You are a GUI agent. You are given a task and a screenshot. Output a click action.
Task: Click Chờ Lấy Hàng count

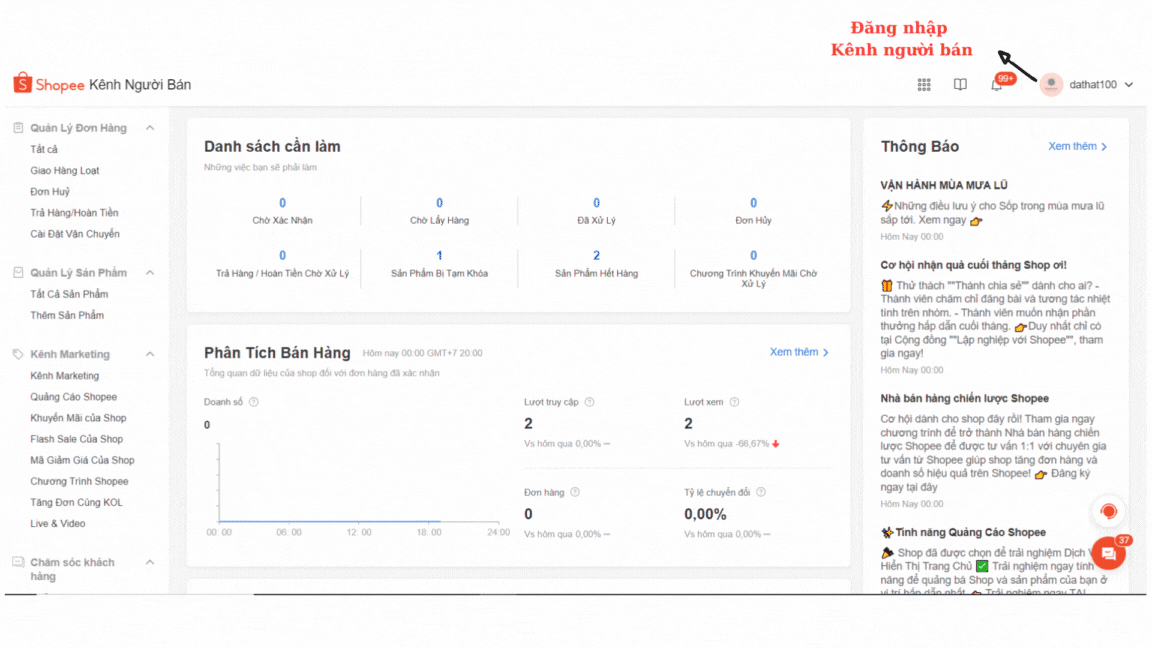coord(439,203)
